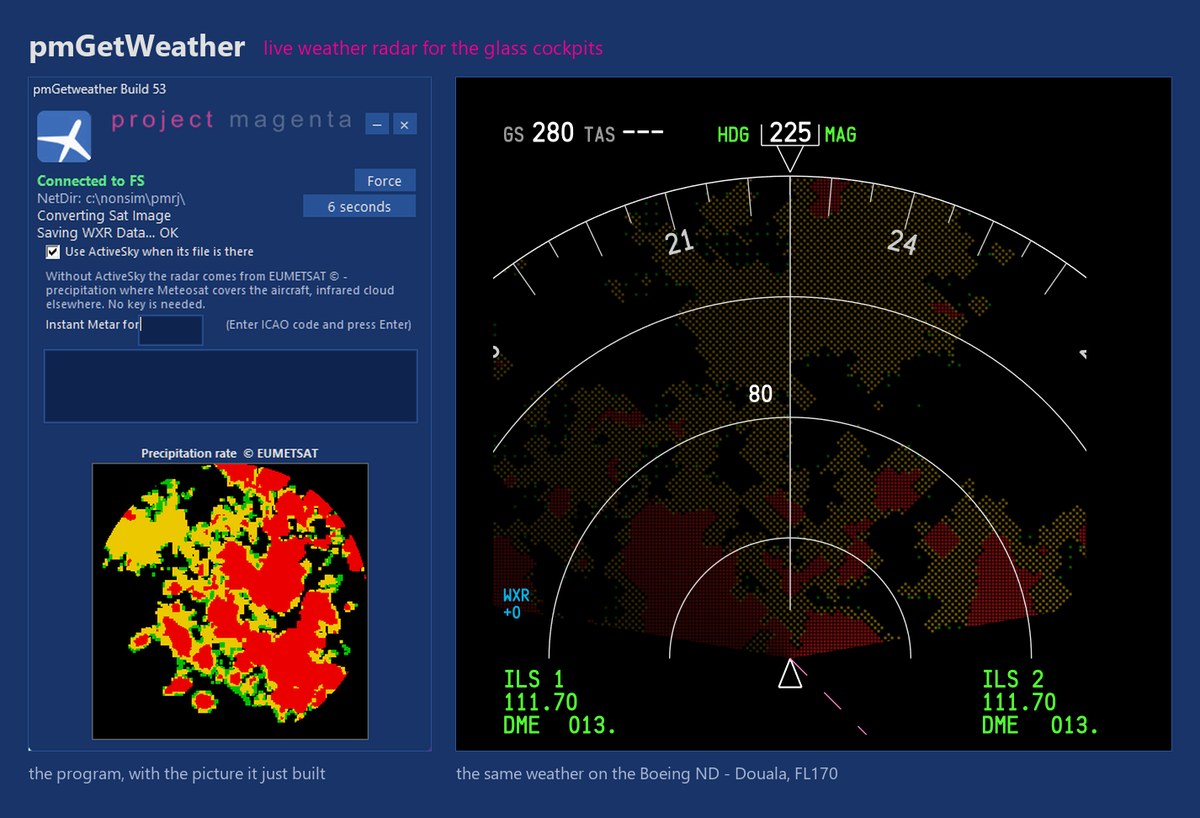This screenshot has width=1200, height=818.
Task: Click the Connected to FS status text
Action: tap(91, 181)
